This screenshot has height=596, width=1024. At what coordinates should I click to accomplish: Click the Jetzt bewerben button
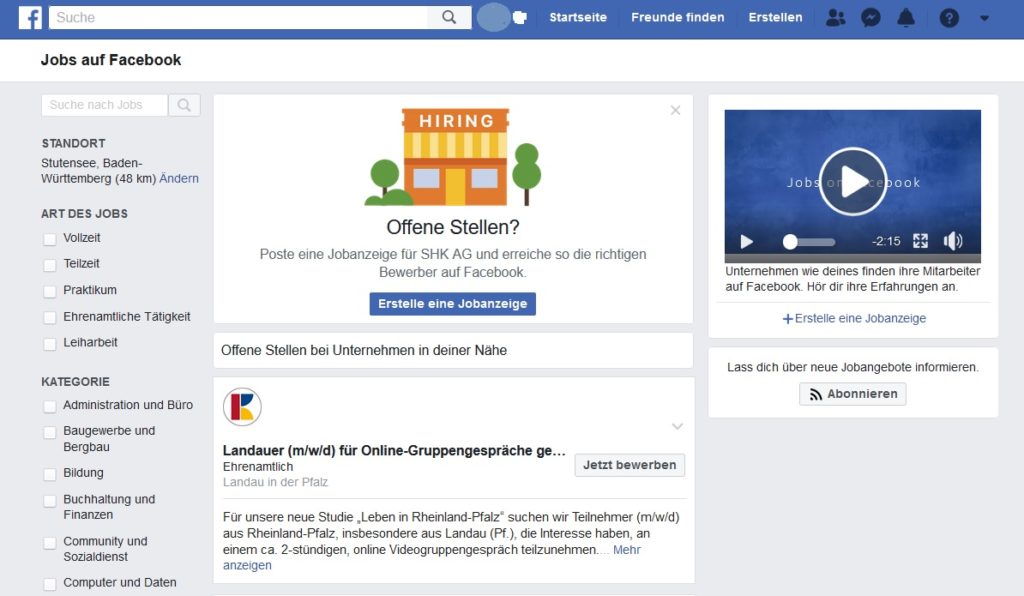pyautogui.click(x=629, y=465)
